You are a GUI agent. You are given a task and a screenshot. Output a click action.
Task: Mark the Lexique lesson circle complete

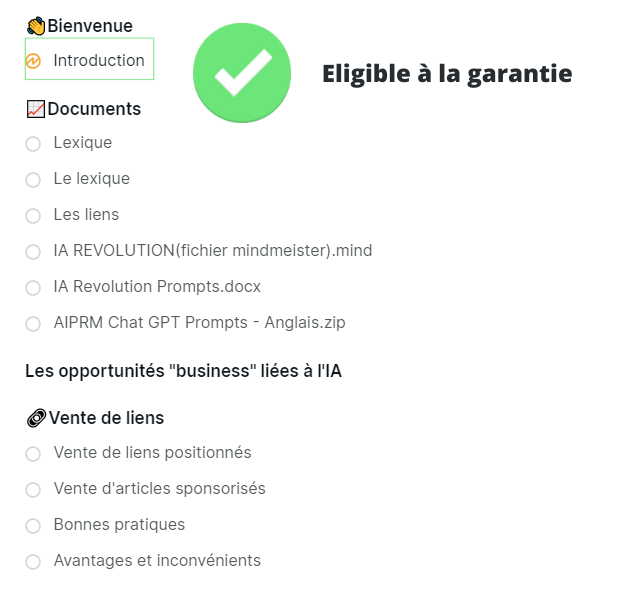pyautogui.click(x=33, y=144)
